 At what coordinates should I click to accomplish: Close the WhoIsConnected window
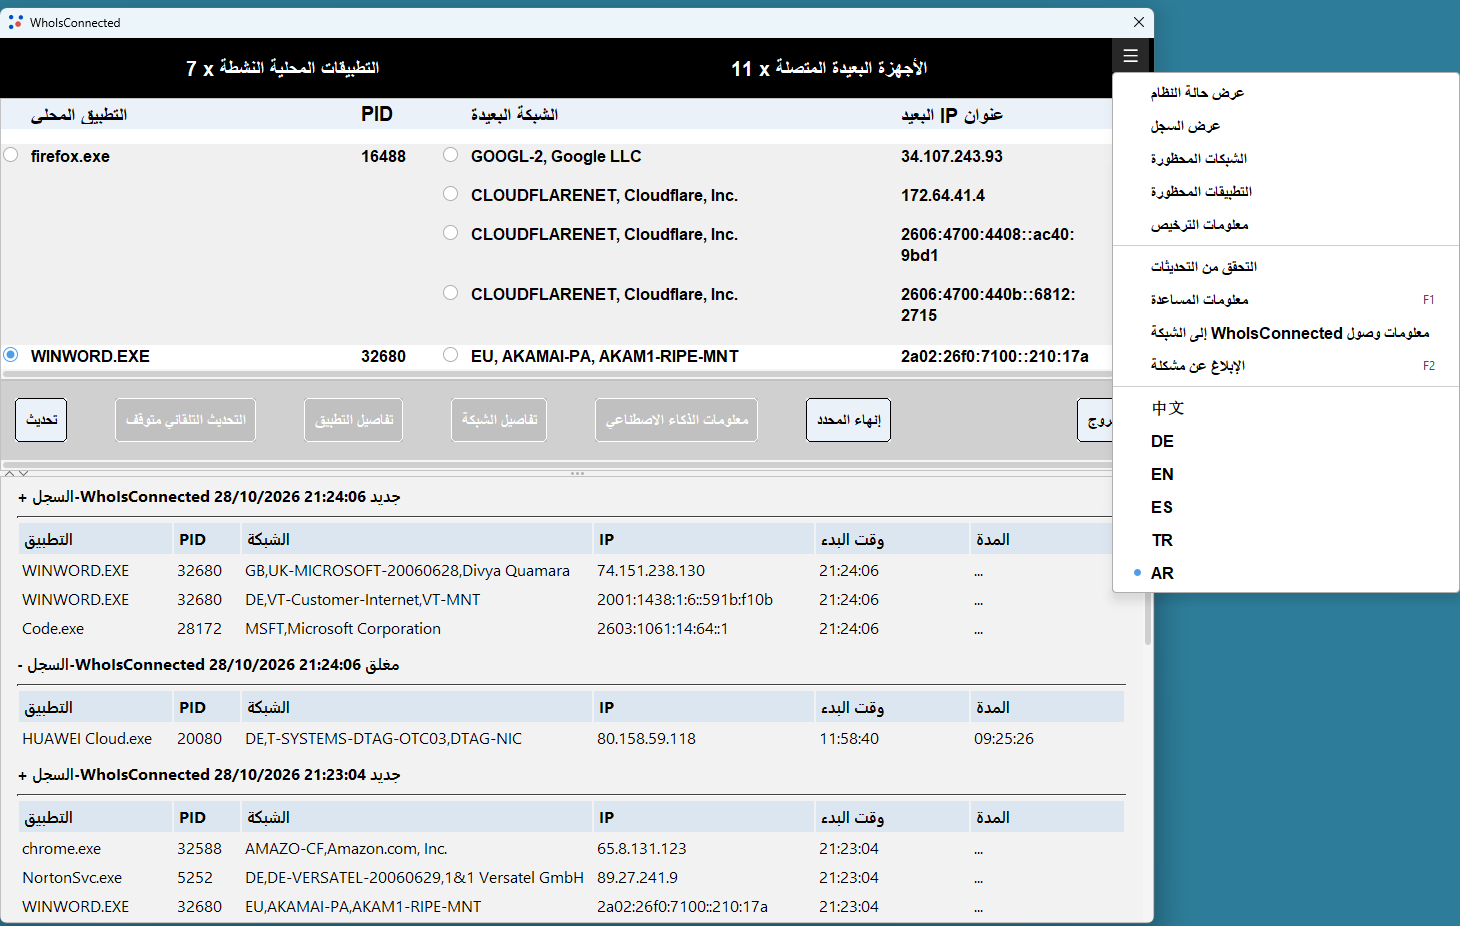(x=1138, y=22)
